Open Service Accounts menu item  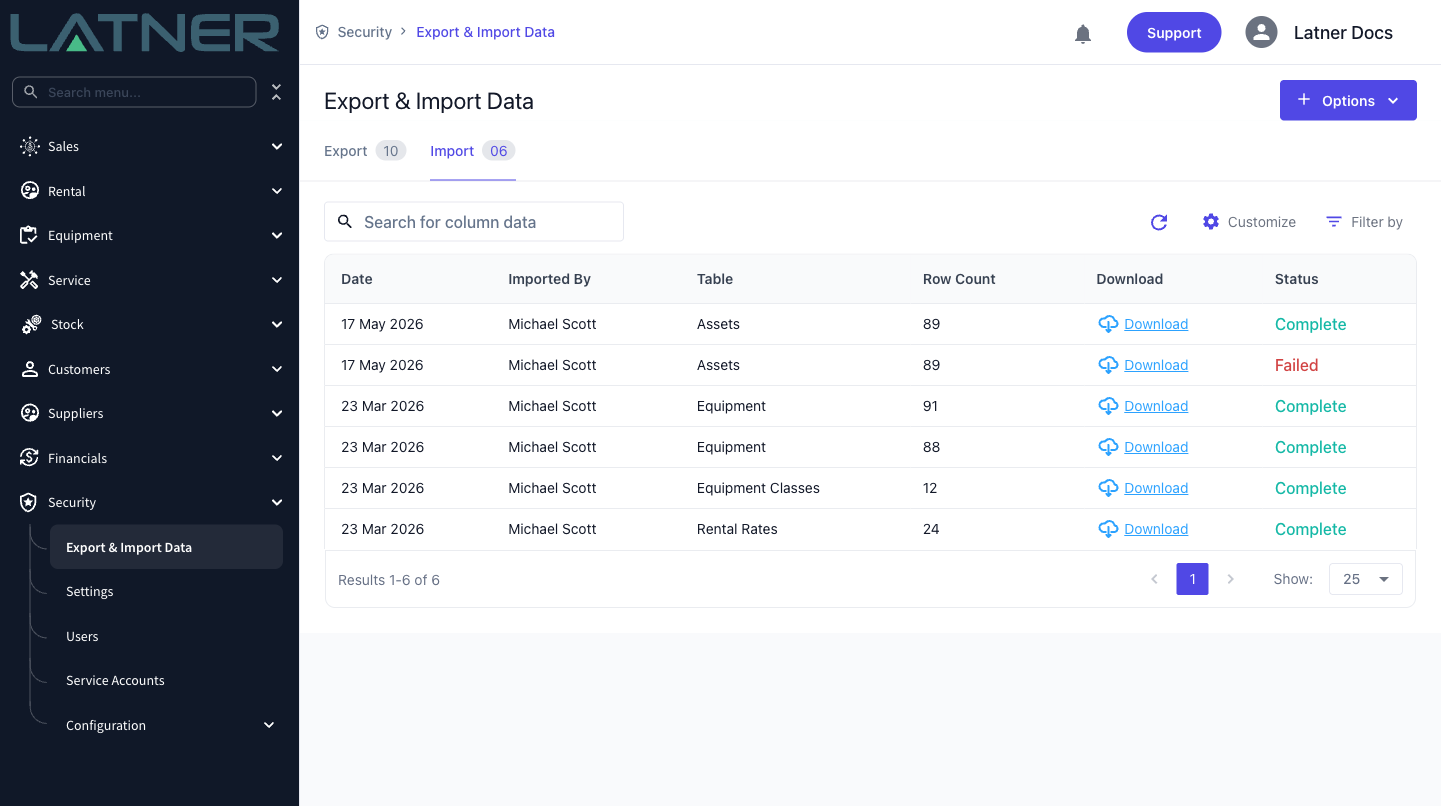(115, 681)
